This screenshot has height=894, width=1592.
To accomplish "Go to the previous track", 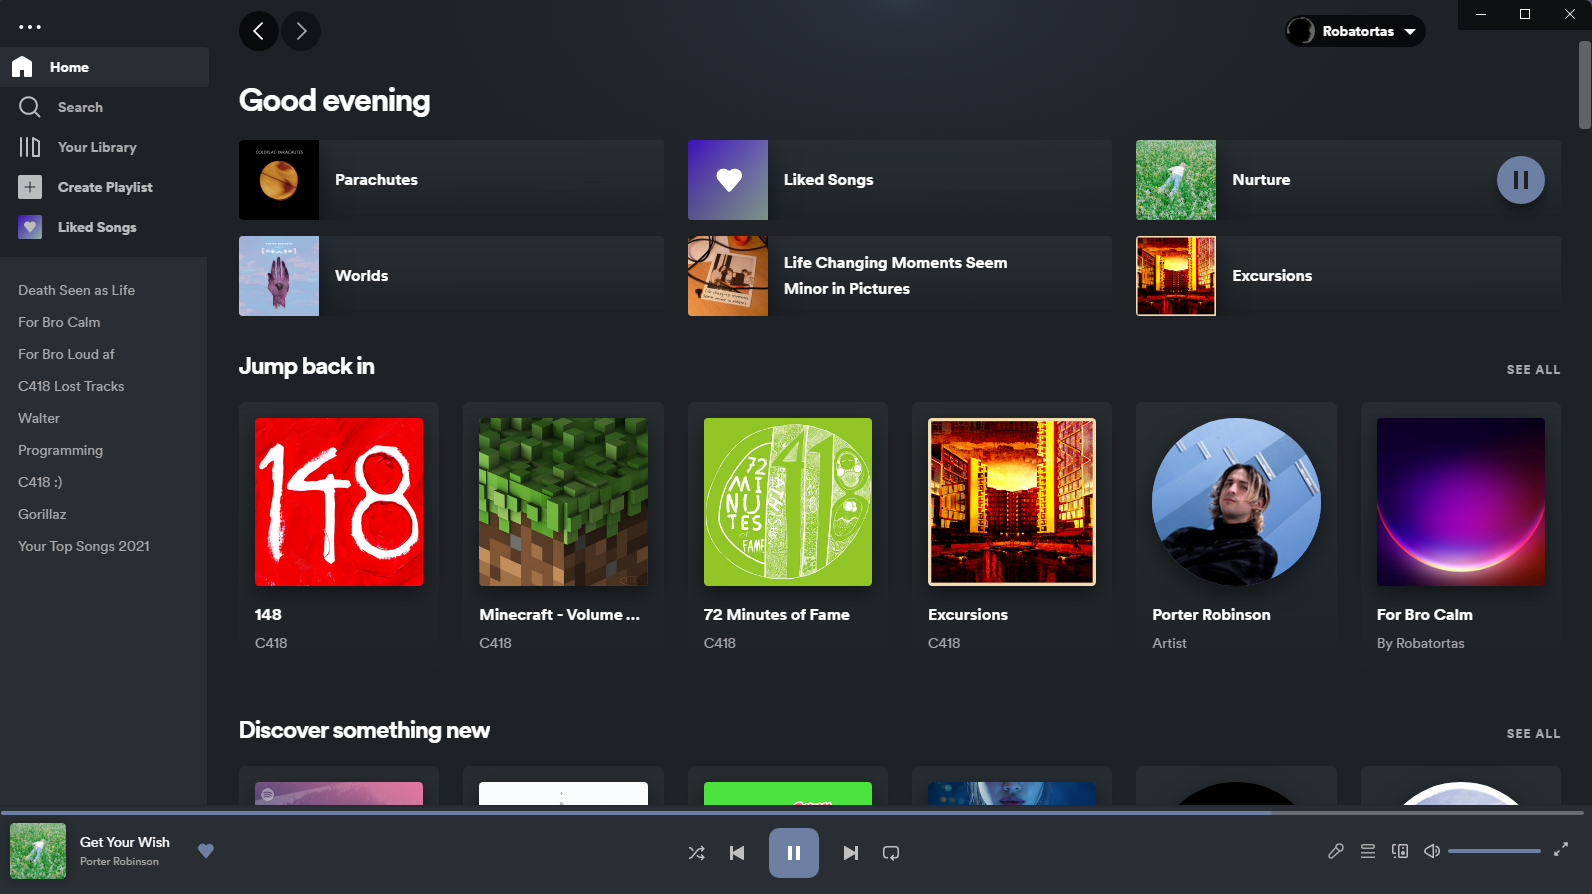I will click(737, 853).
